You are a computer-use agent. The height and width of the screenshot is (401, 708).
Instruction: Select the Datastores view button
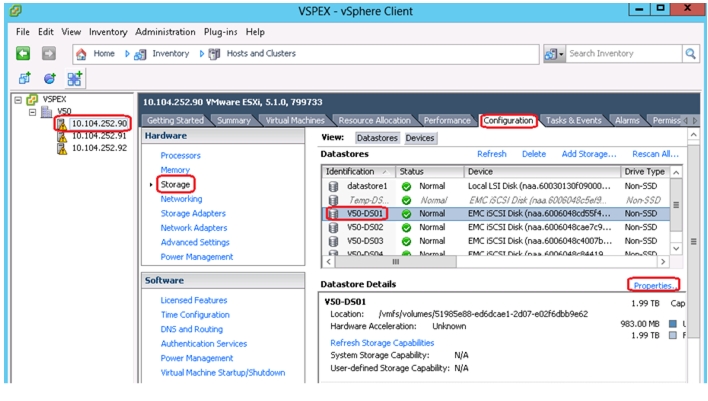(x=377, y=138)
